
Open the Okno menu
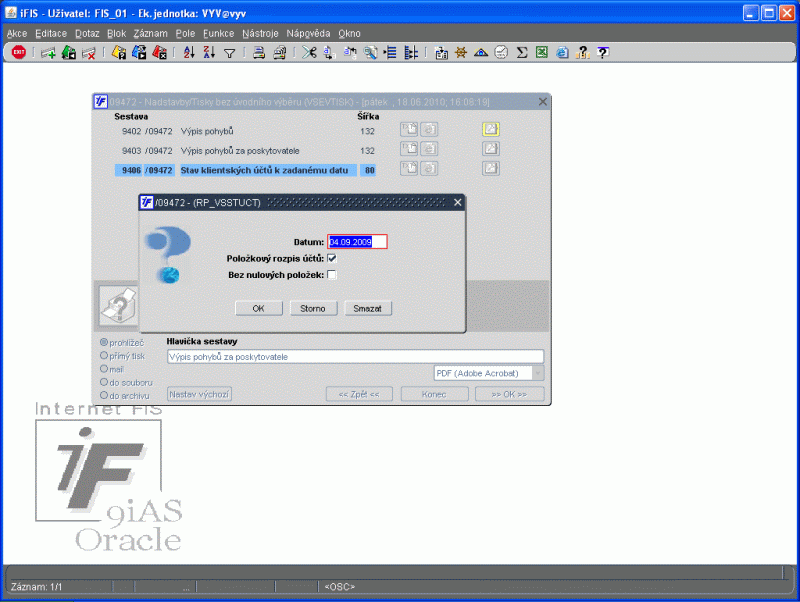[349, 34]
